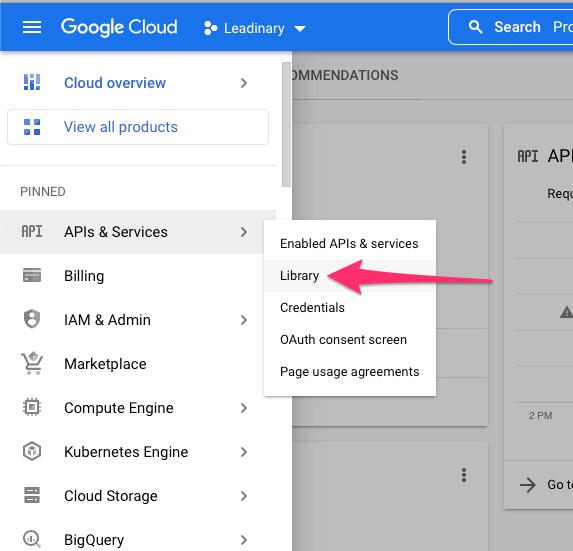This screenshot has width=573, height=551.
Task: Select Library in the submenu
Action: pos(350,276)
